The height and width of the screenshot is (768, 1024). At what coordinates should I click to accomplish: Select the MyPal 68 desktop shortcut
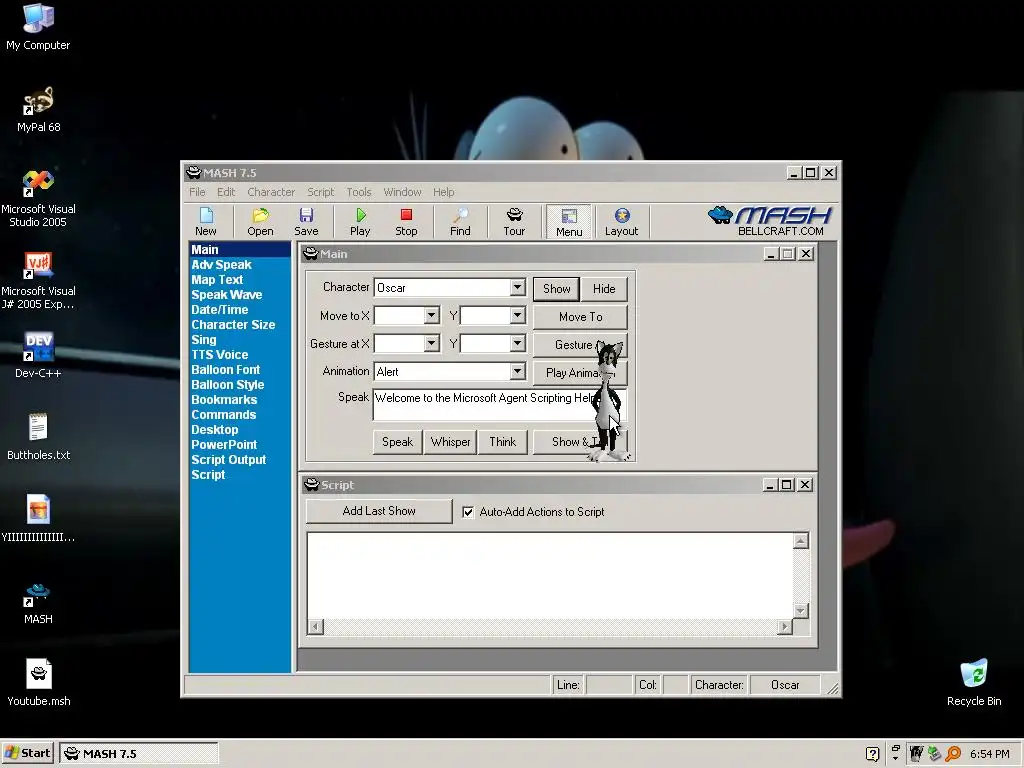coord(38,110)
